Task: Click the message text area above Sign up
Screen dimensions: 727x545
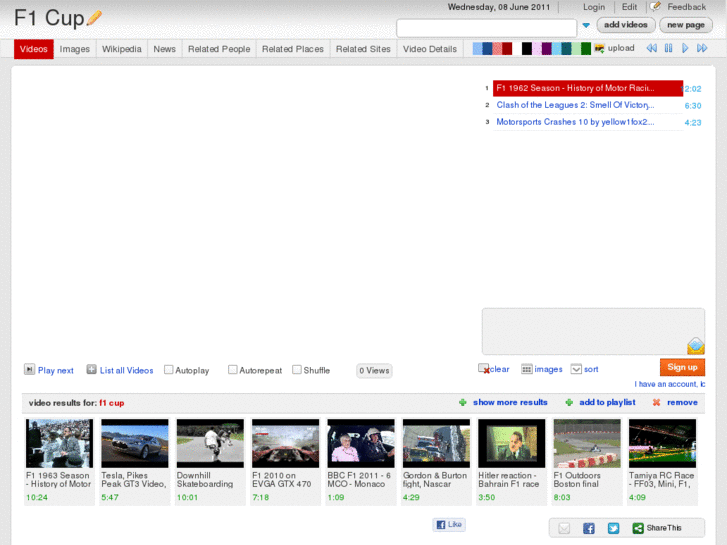Action: pos(593,331)
